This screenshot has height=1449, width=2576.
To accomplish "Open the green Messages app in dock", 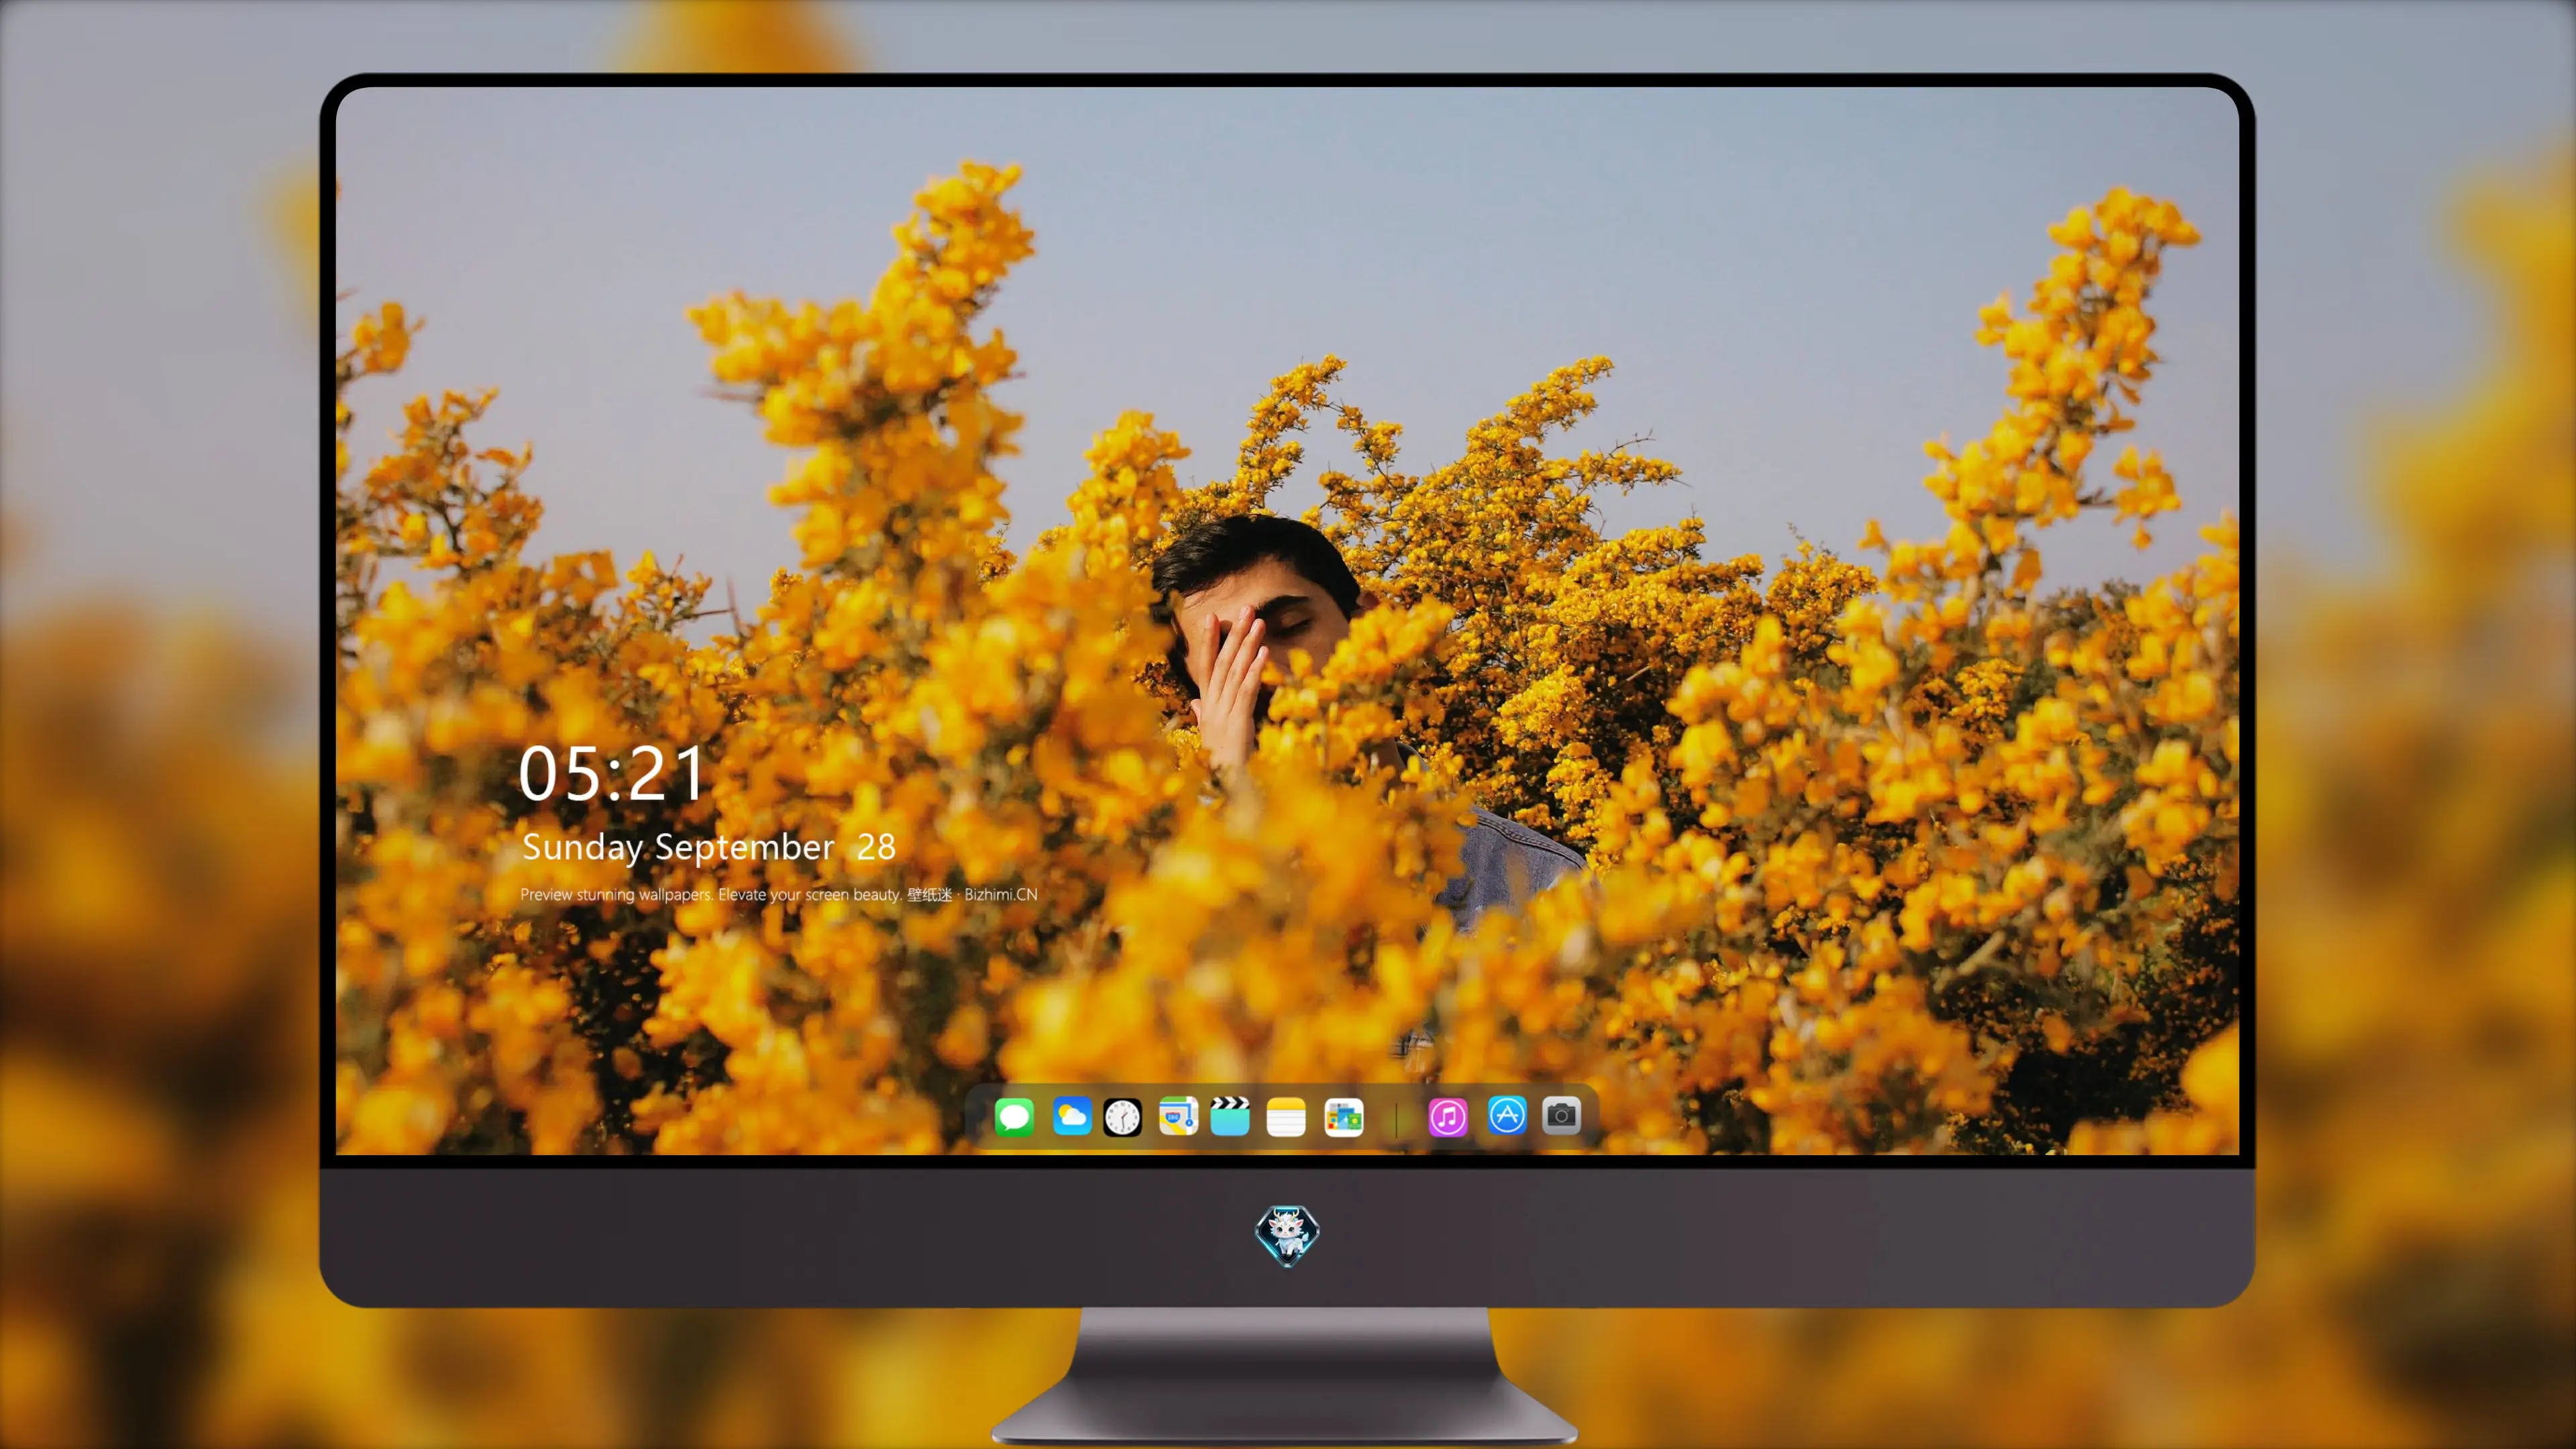I will click(x=1014, y=1117).
